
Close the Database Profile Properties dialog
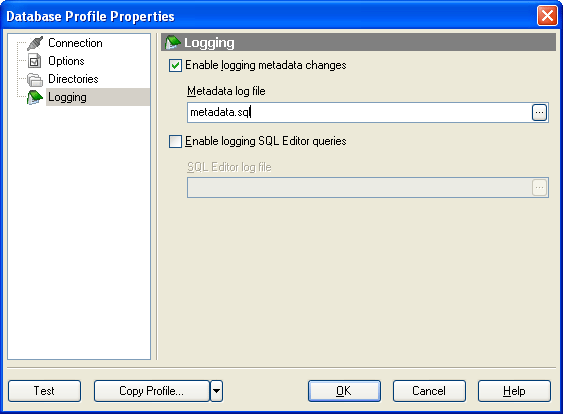[547, 16]
